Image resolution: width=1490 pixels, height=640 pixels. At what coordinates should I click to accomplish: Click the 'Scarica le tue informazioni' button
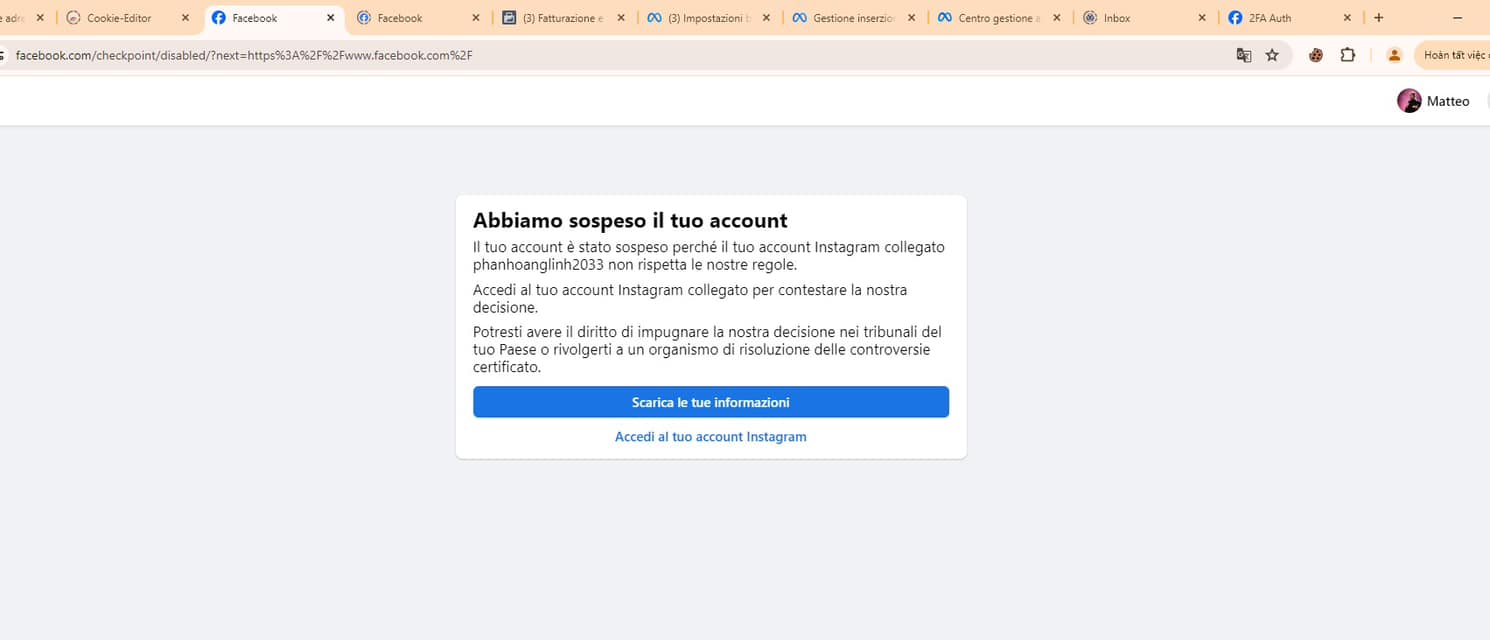point(710,402)
